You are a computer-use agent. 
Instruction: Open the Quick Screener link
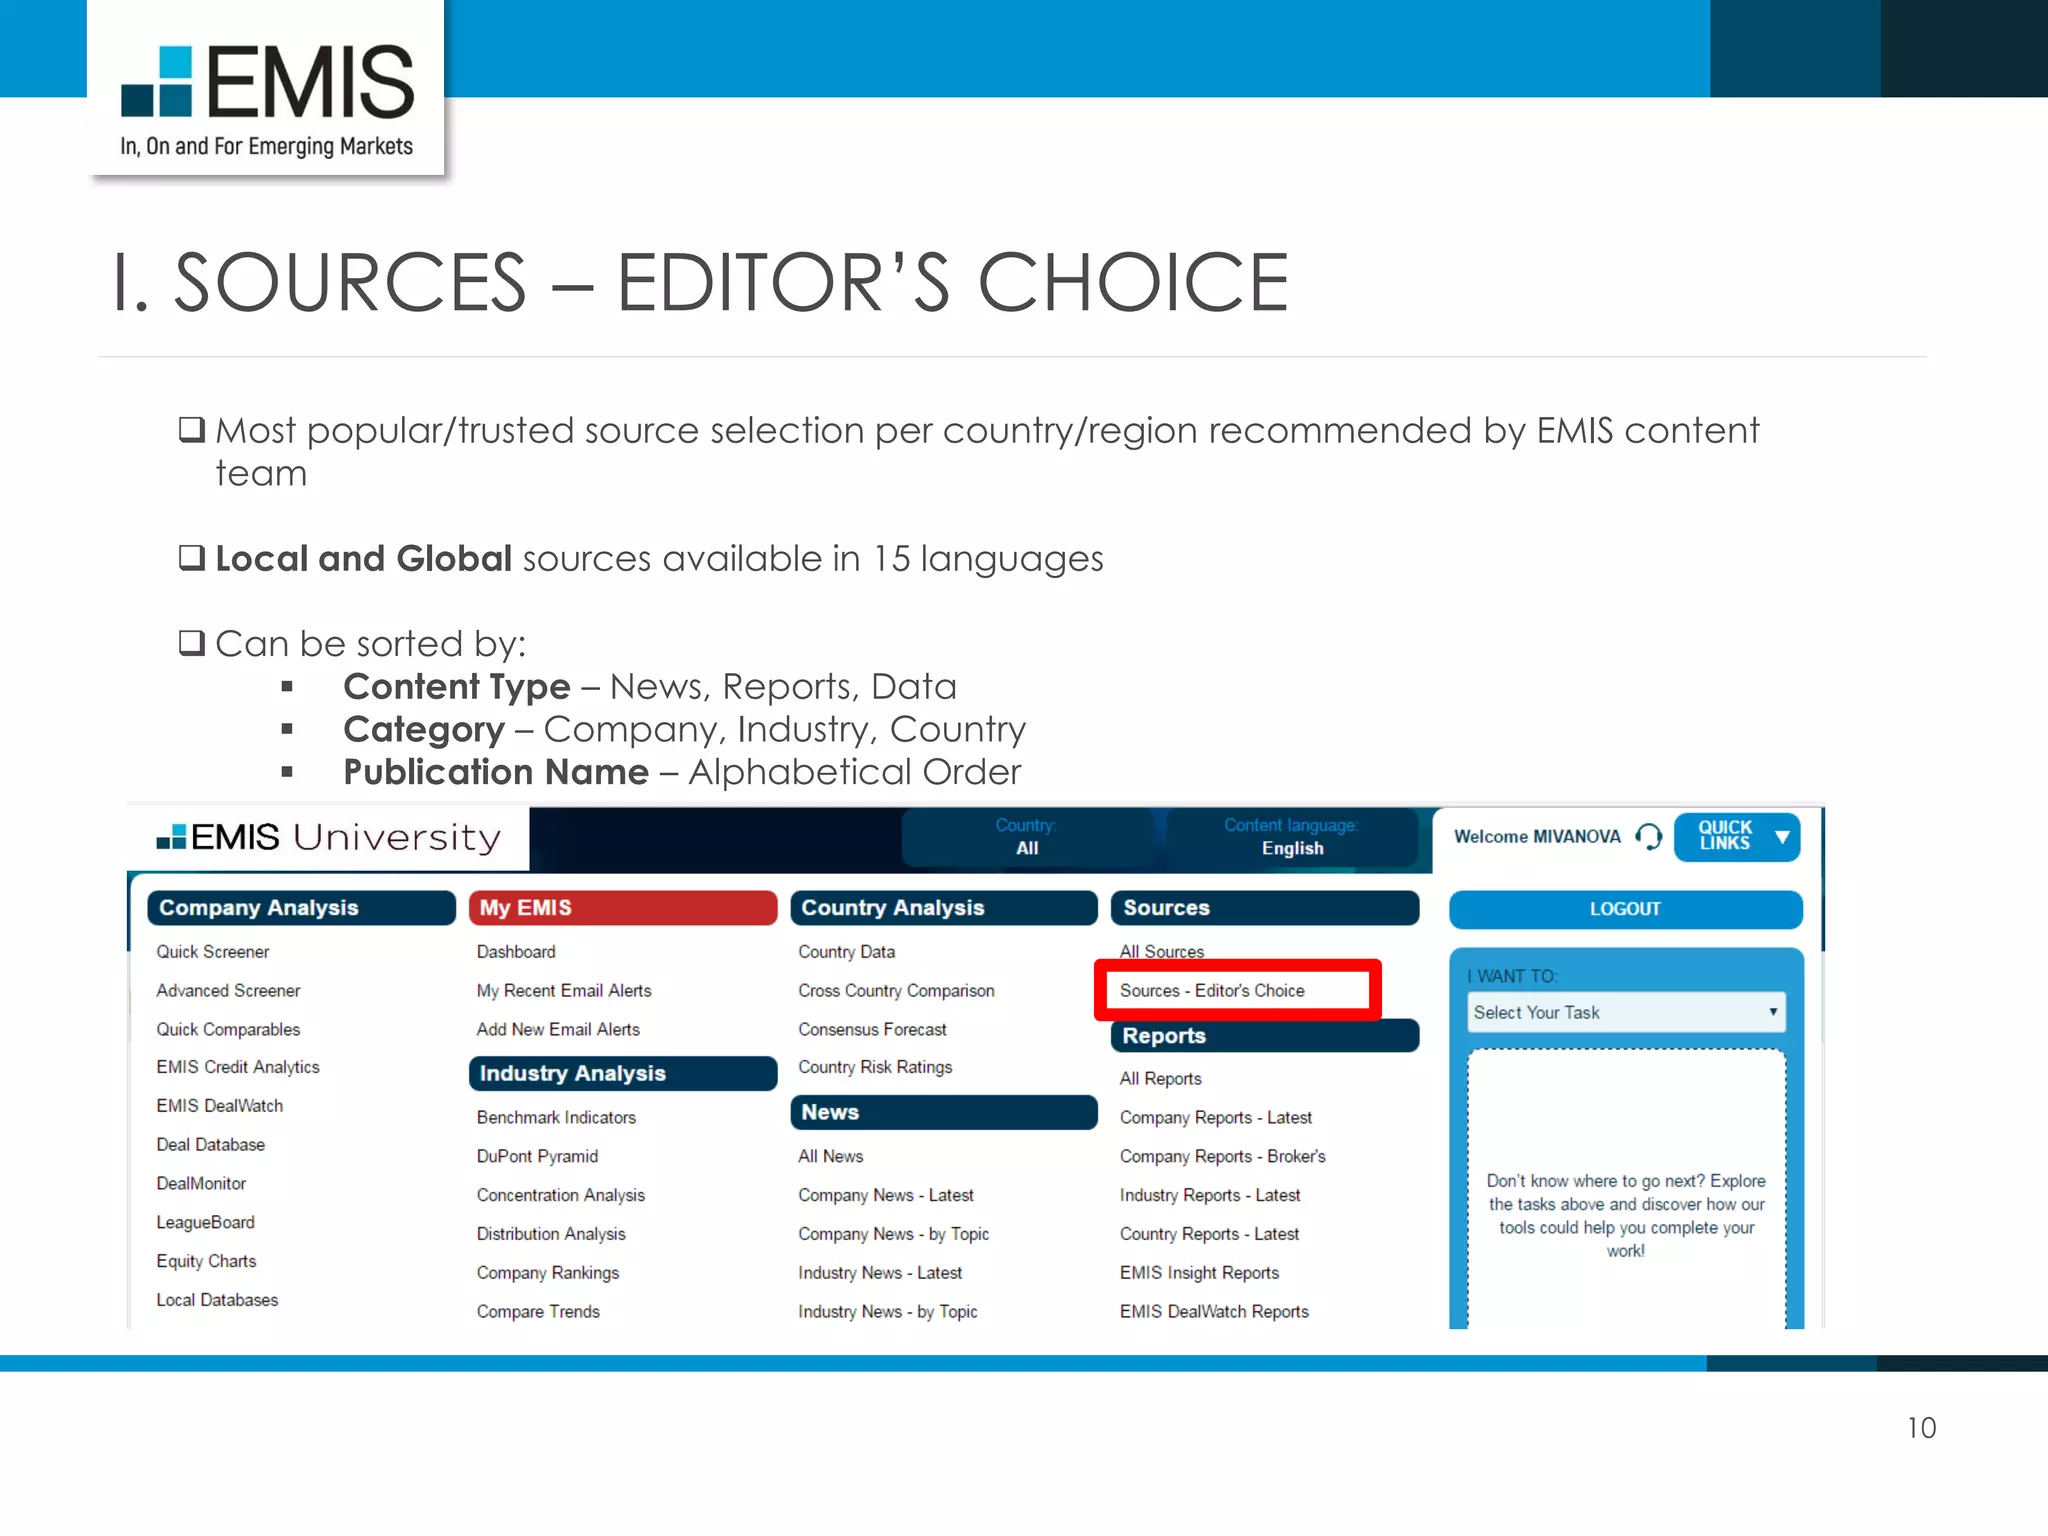[x=213, y=952]
